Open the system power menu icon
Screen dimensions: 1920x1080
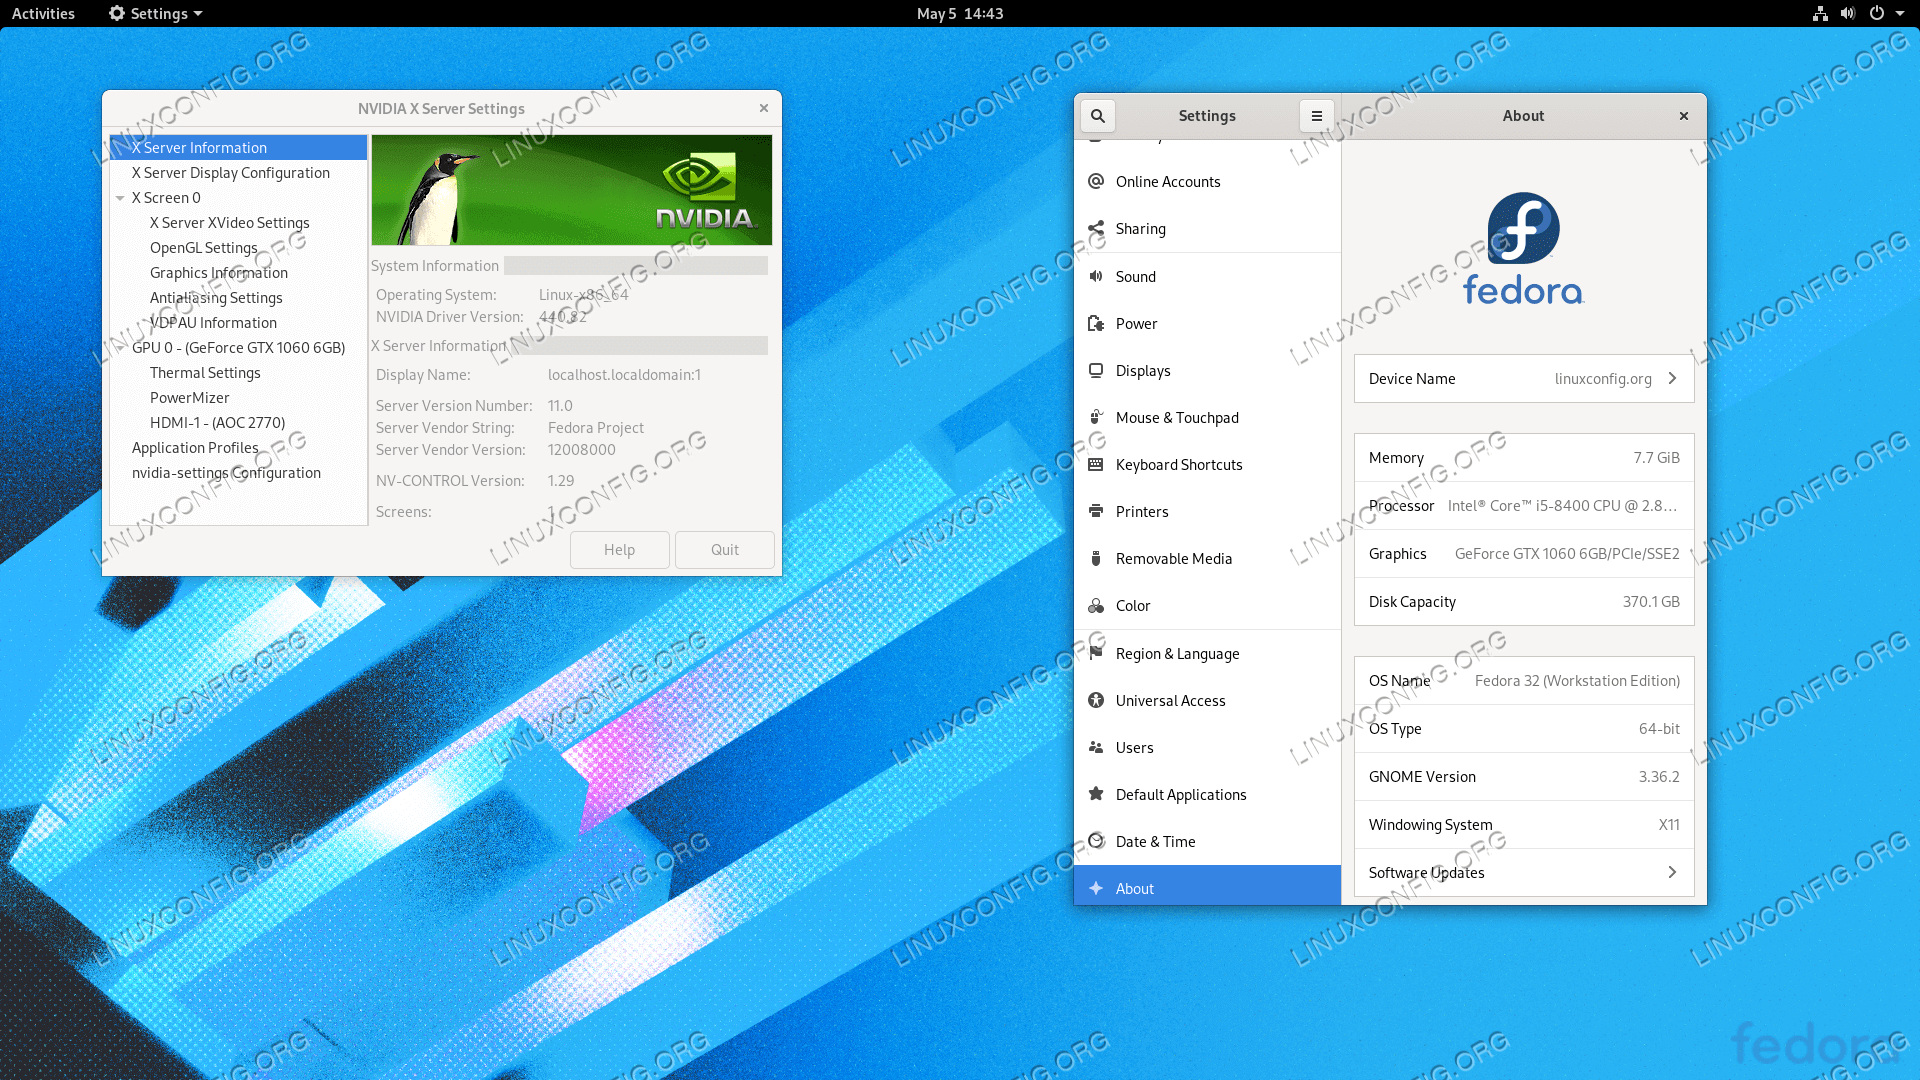(1876, 13)
